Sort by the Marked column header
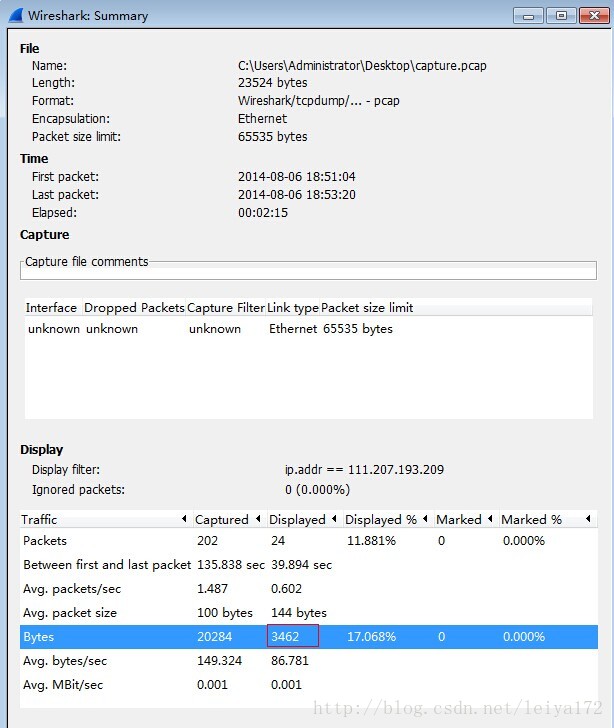Image resolution: width=614 pixels, height=728 pixels. coord(465,520)
